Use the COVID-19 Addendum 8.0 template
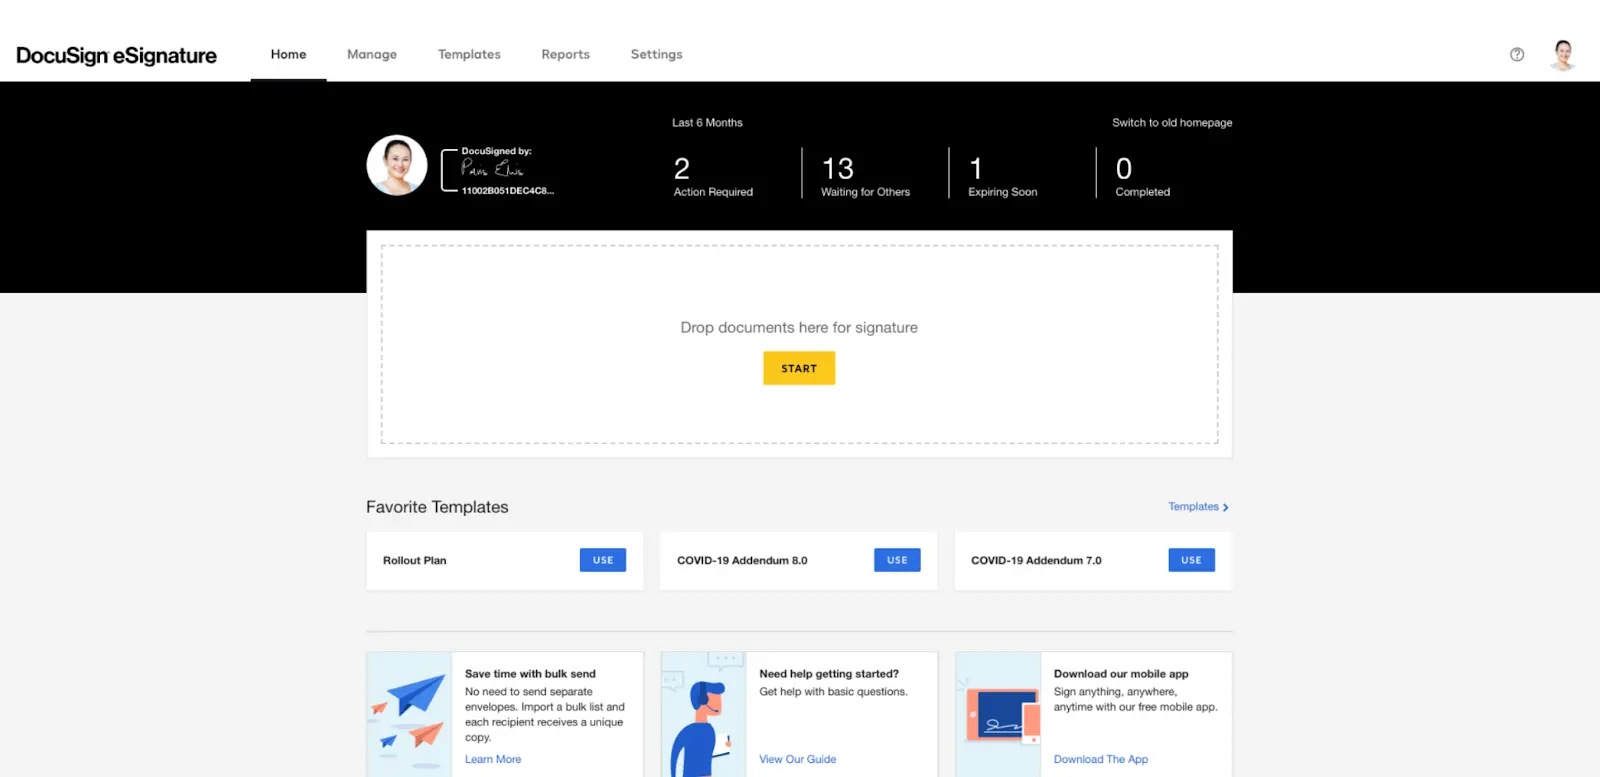Image resolution: width=1600 pixels, height=777 pixels. point(897,560)
